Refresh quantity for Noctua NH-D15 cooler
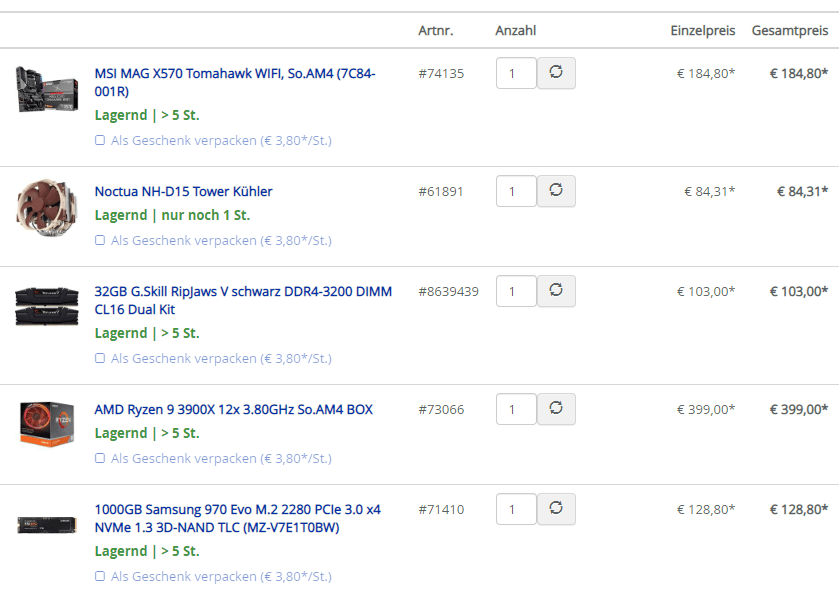Image resolution: width=839 pixels, height=591 pixels. pos(556,191)
